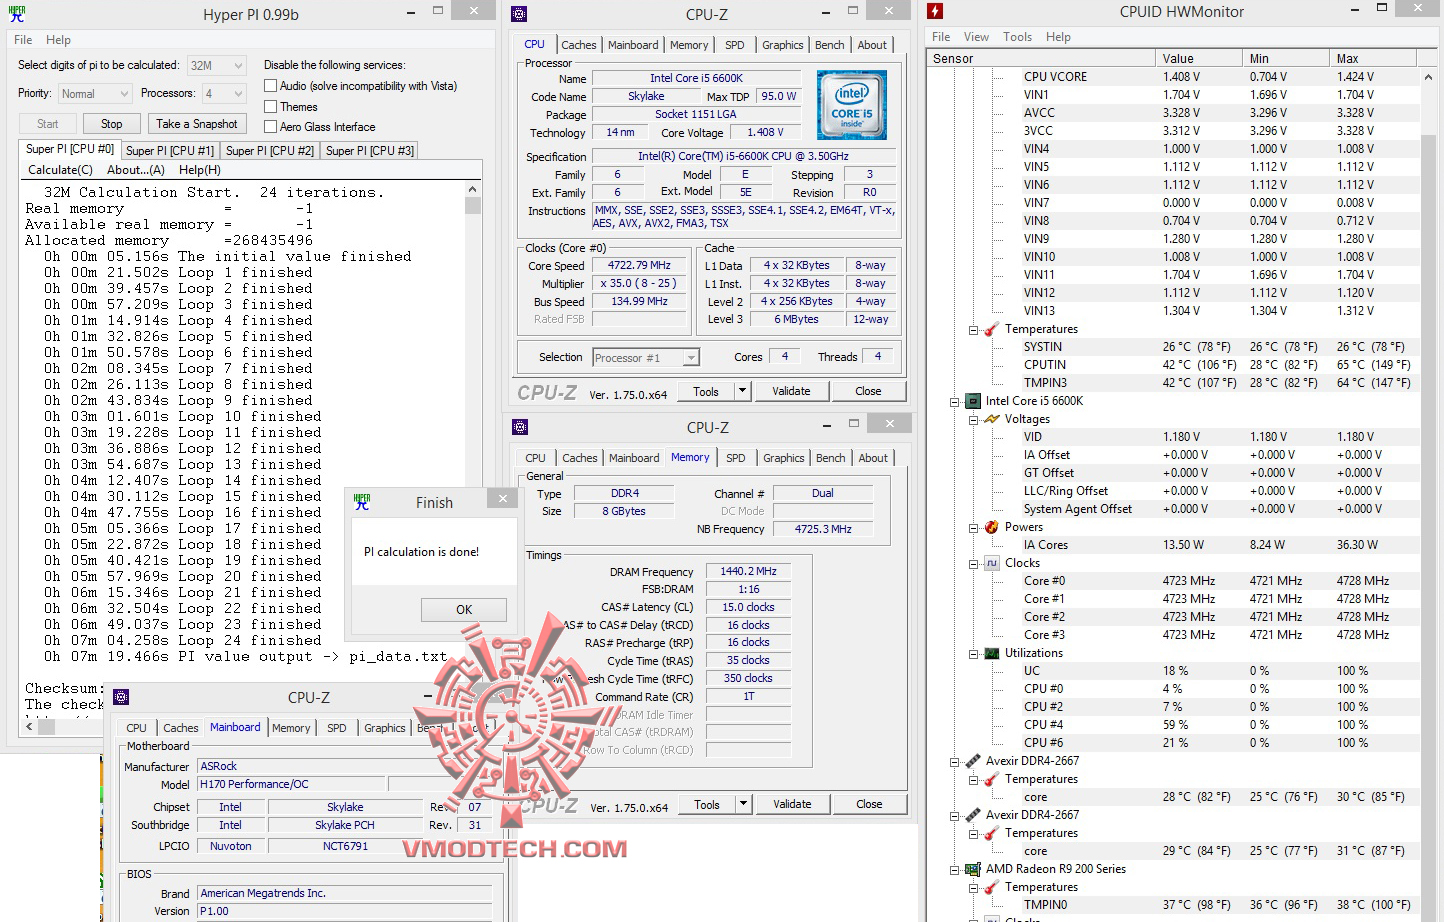Click the left arrow of Hyper PI horizontal scrollbar
1444x922 pixels.
(x=29, y=727)
